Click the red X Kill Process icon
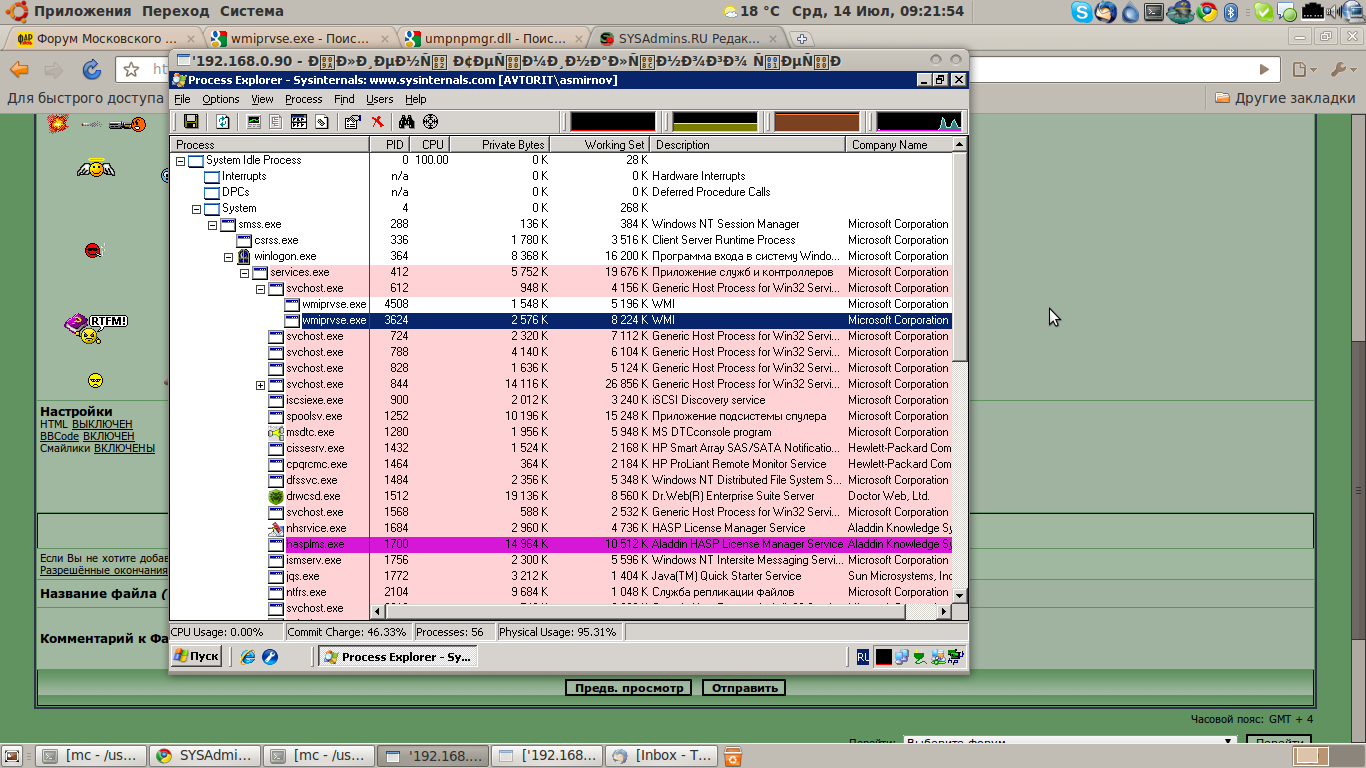Screen dimensions: 1366x768 (377, 122)
